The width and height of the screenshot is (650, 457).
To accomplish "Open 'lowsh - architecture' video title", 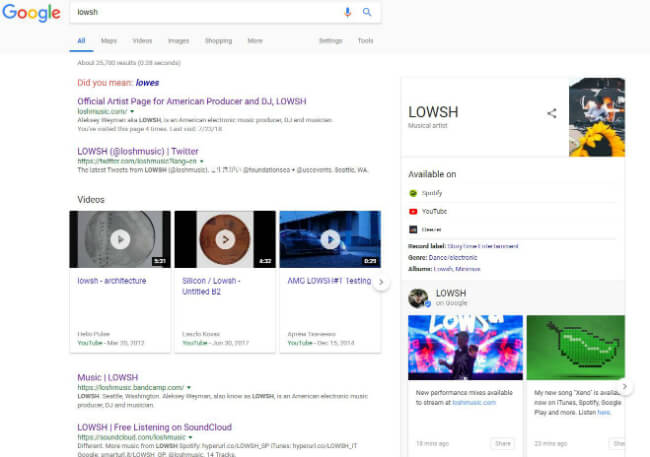I will 112,281.
